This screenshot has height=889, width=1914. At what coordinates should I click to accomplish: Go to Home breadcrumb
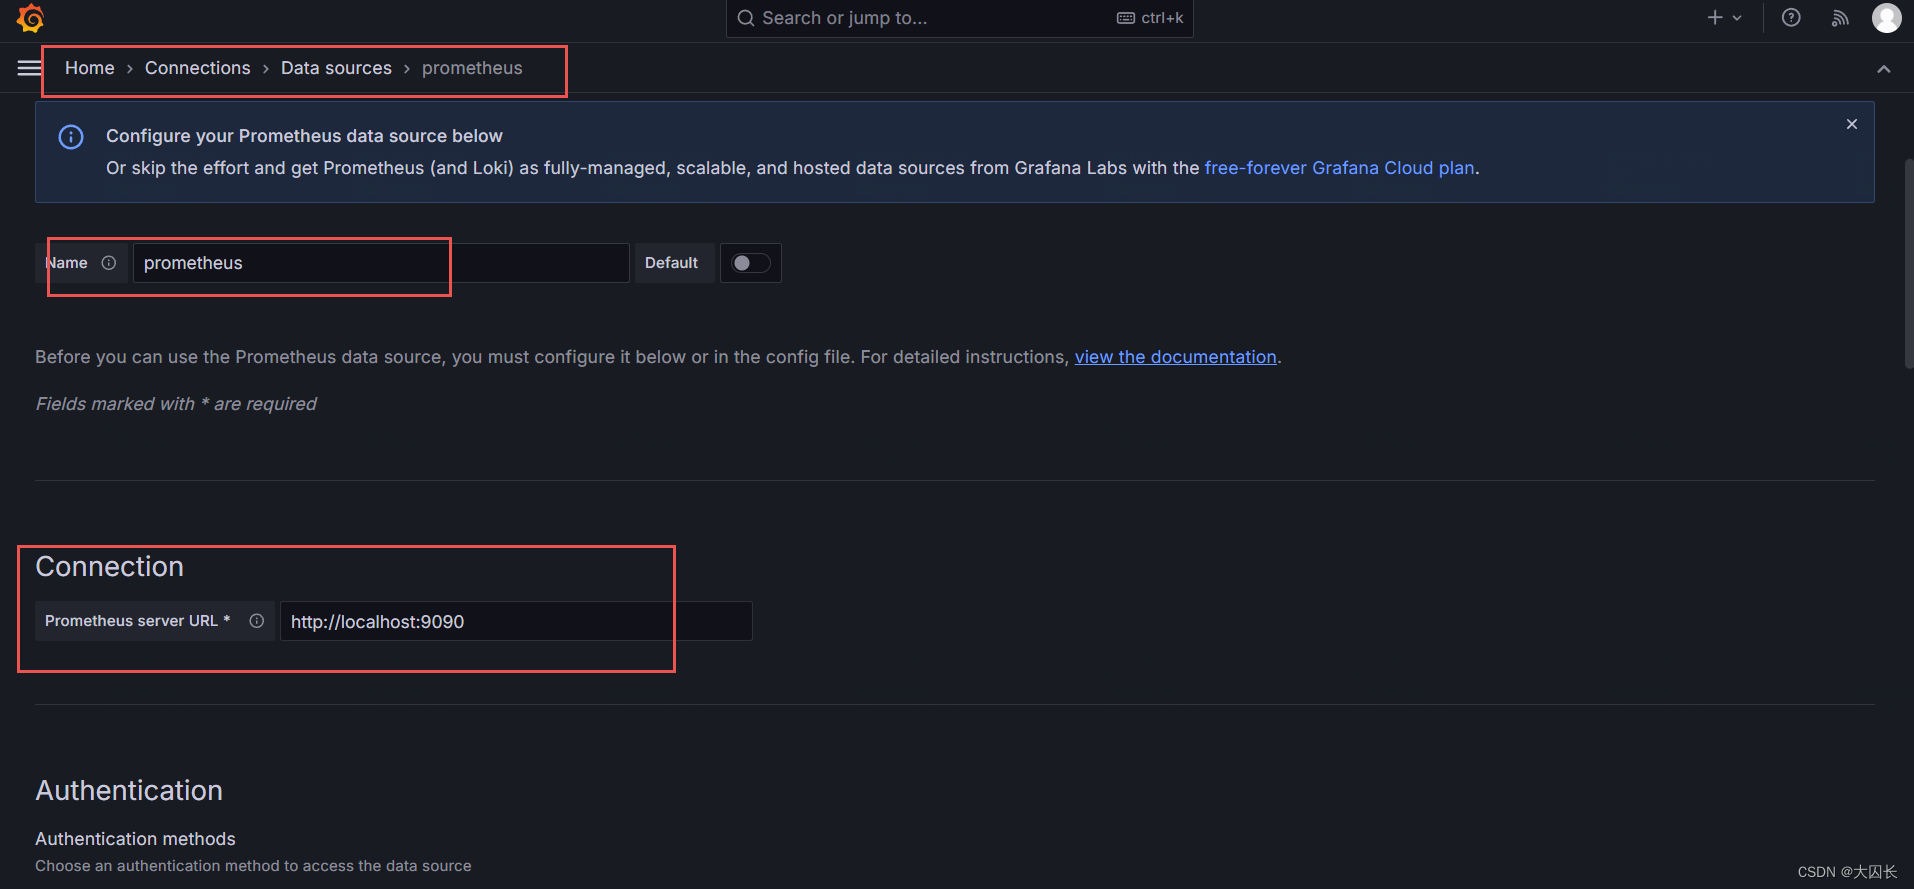90,68
